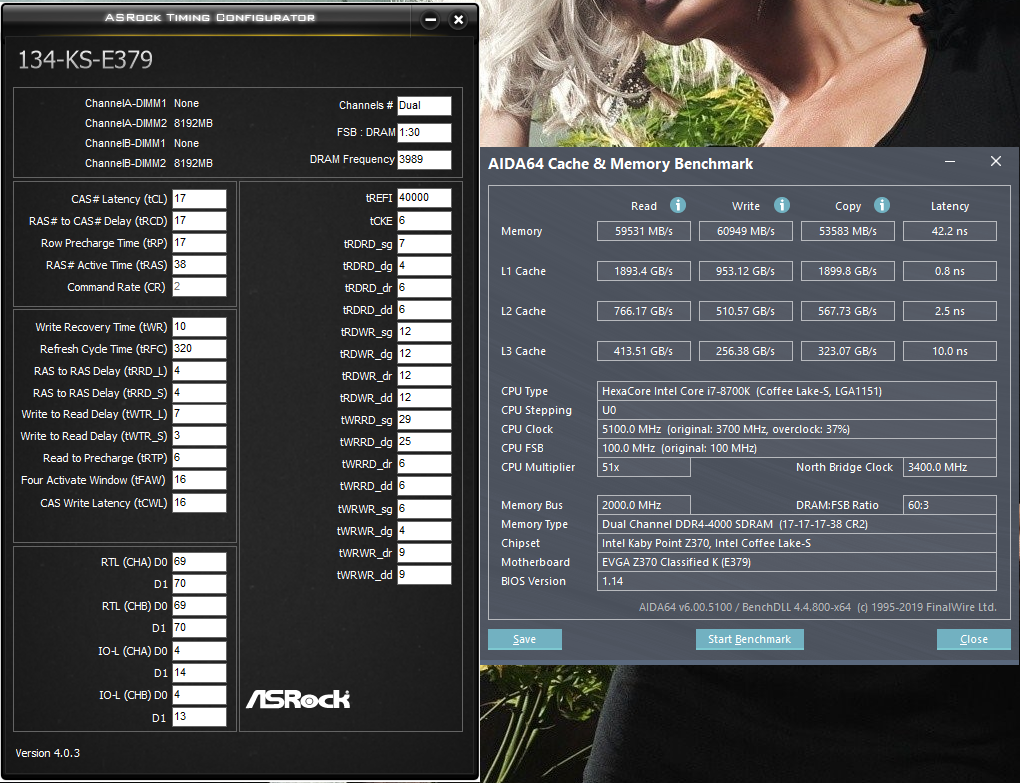The height and width of the screenshot is (783, 1020).
Task: Click the Row Precharge Time (tRP) field
Action: click(199, 243)
